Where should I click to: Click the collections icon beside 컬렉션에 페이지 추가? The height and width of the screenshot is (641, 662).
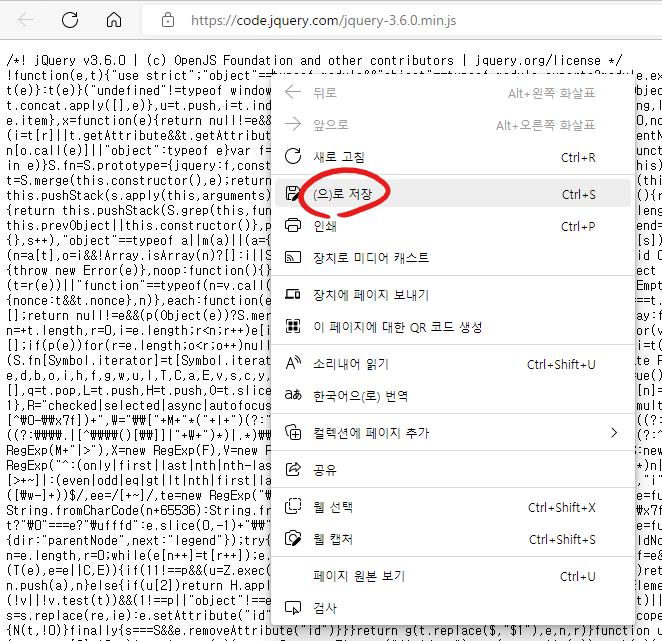pos(293,432)
